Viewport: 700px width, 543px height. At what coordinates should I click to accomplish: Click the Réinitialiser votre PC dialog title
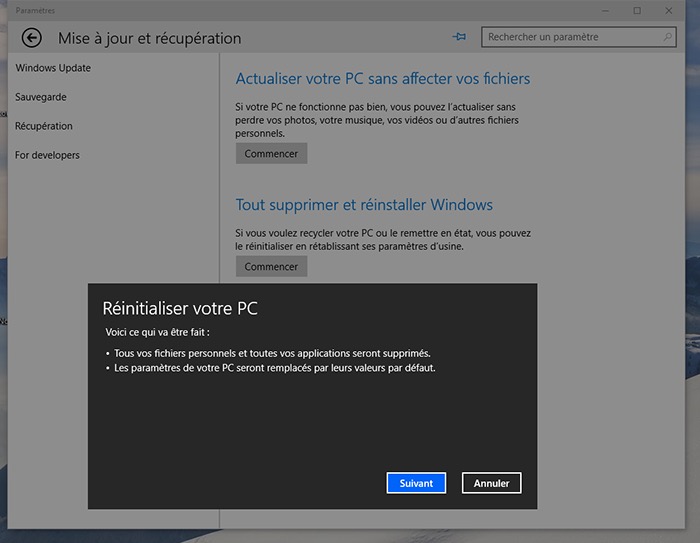pos(180,309)
